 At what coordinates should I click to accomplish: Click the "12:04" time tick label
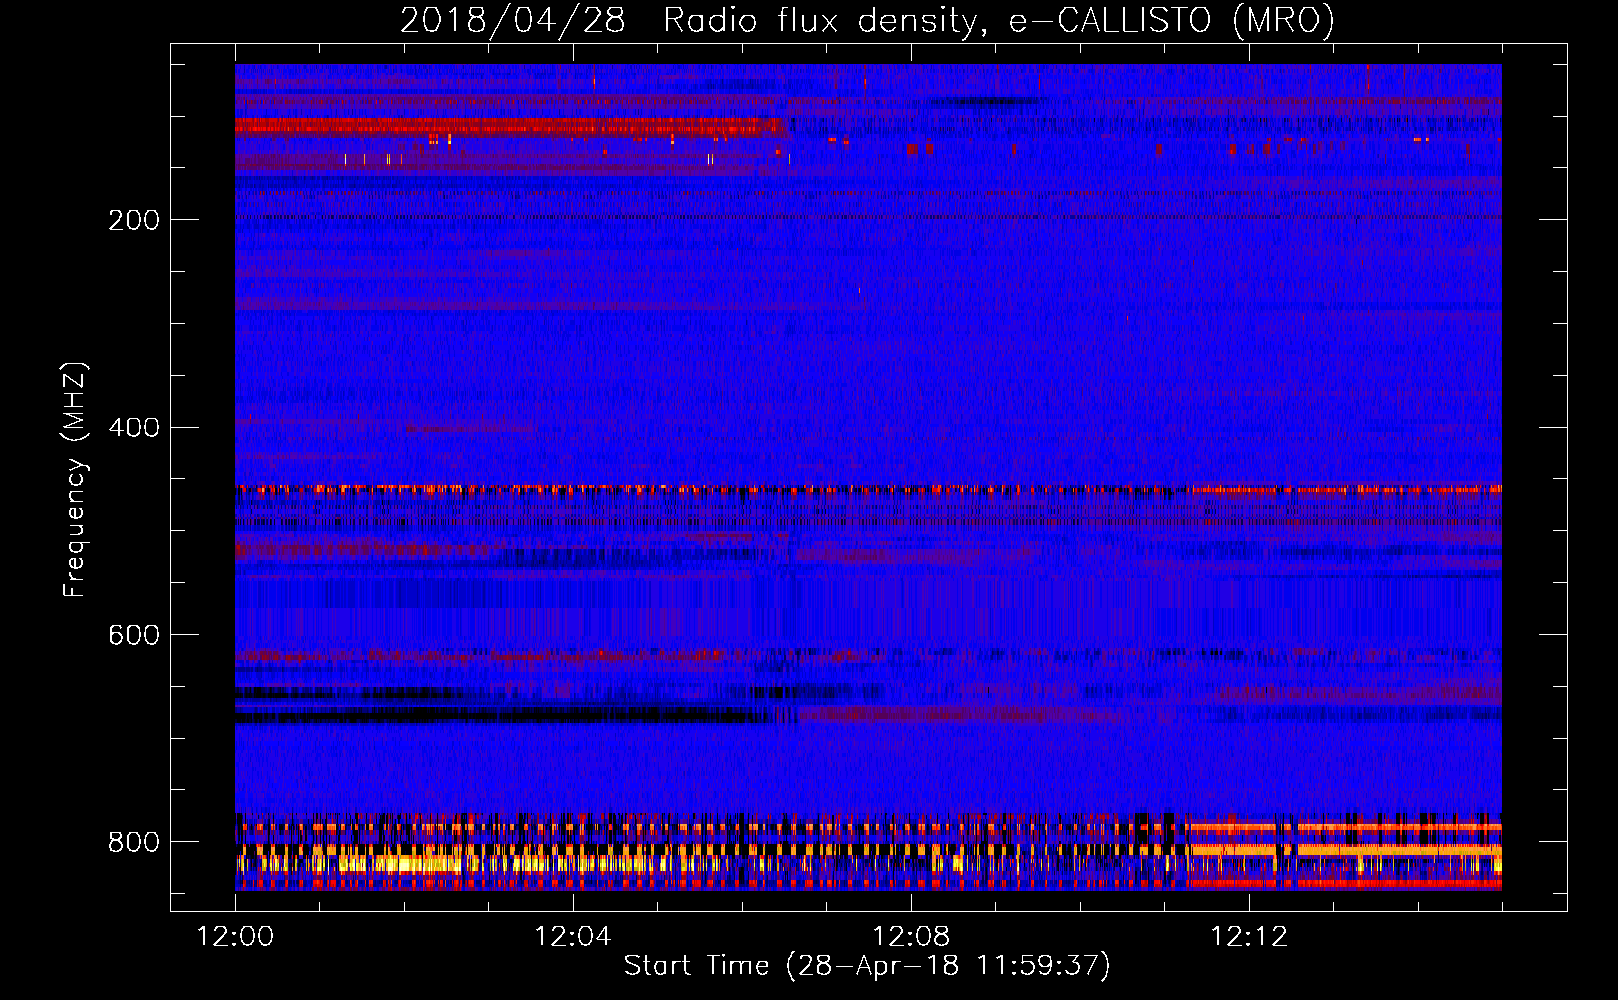coord(573,937)
